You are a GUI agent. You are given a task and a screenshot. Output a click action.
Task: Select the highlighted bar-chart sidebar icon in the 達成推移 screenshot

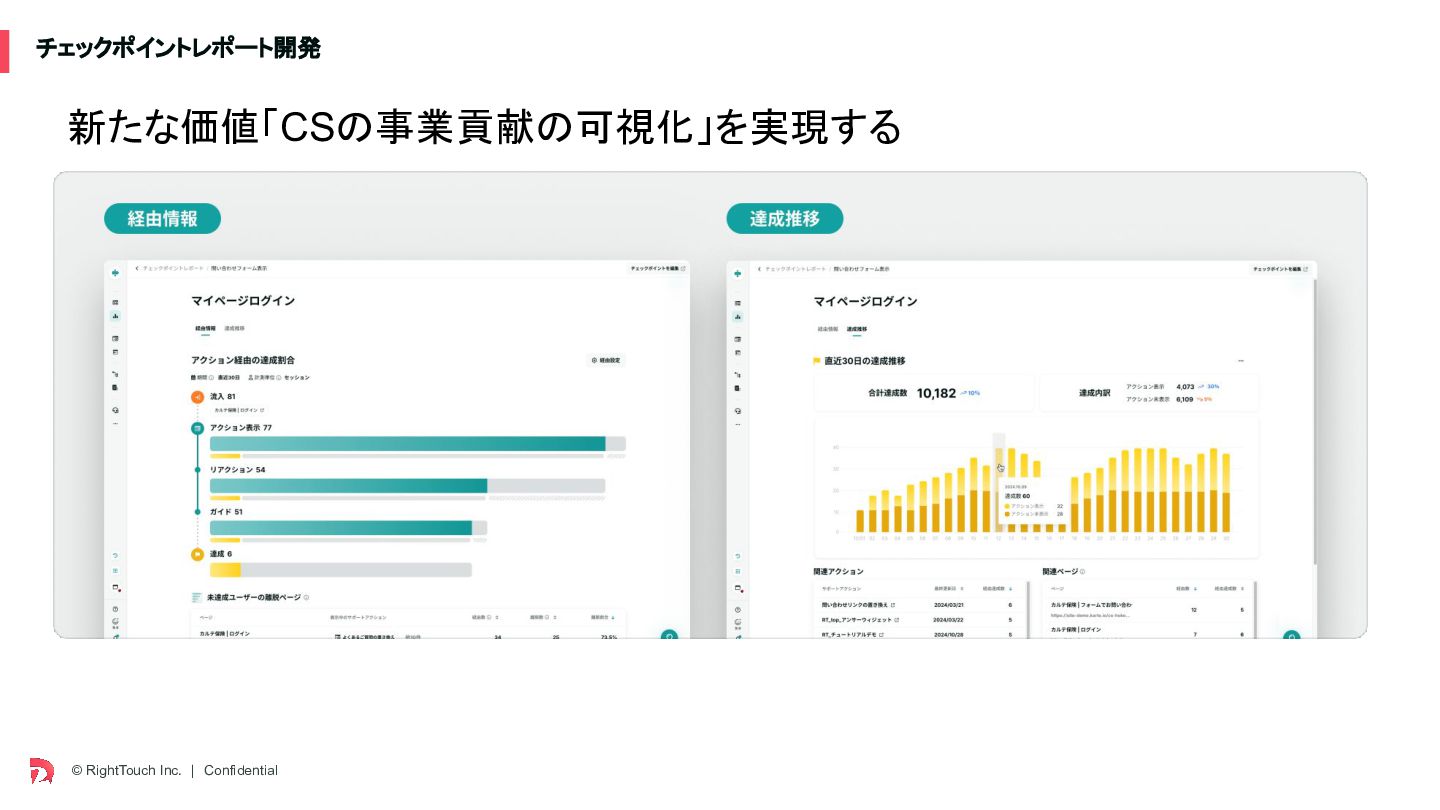pyautogui.click(x=737, y=317)
